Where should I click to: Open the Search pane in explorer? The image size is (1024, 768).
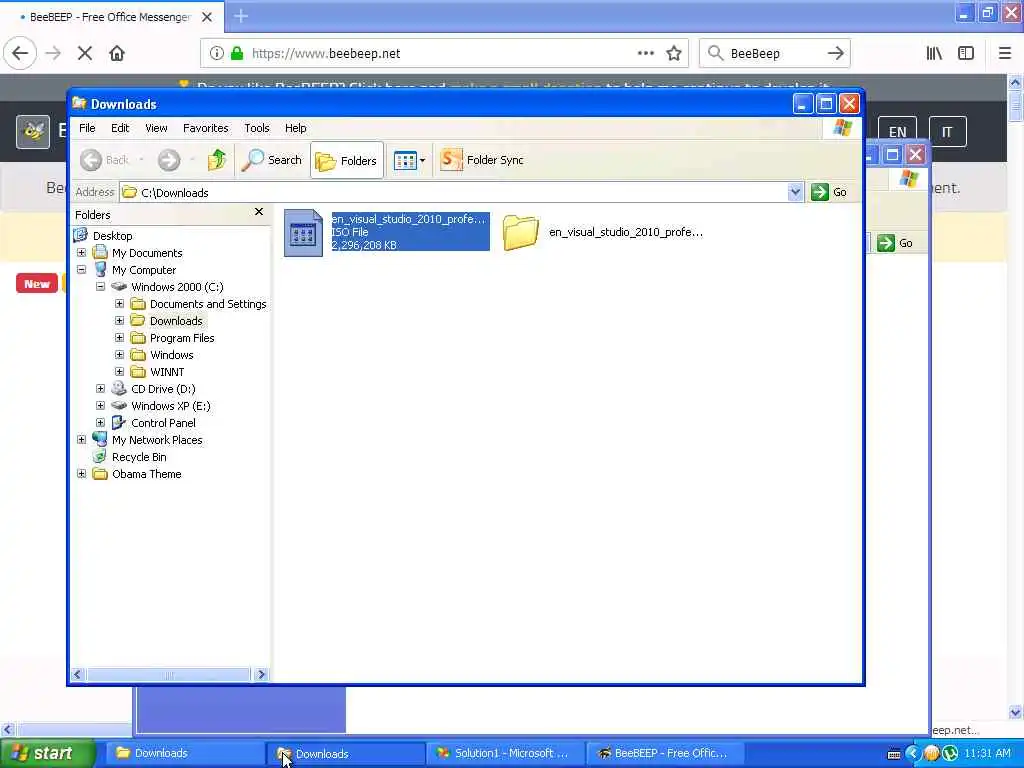[272, 160]
